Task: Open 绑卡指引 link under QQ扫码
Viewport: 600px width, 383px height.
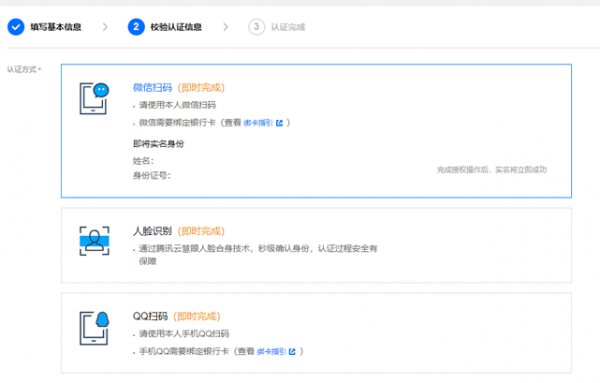Action: [x=271, y=351]
